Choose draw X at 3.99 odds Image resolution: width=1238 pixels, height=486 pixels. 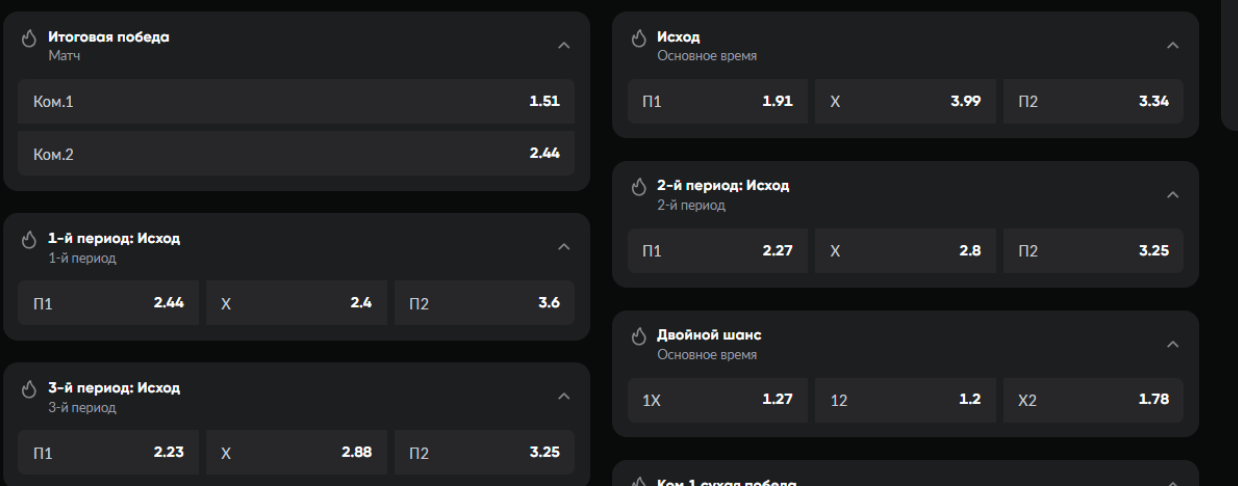click(x=905, y=101)
